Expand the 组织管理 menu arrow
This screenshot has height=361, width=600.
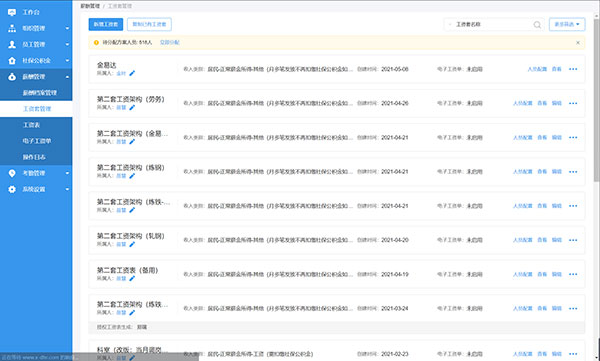click(x=67, y=28)
